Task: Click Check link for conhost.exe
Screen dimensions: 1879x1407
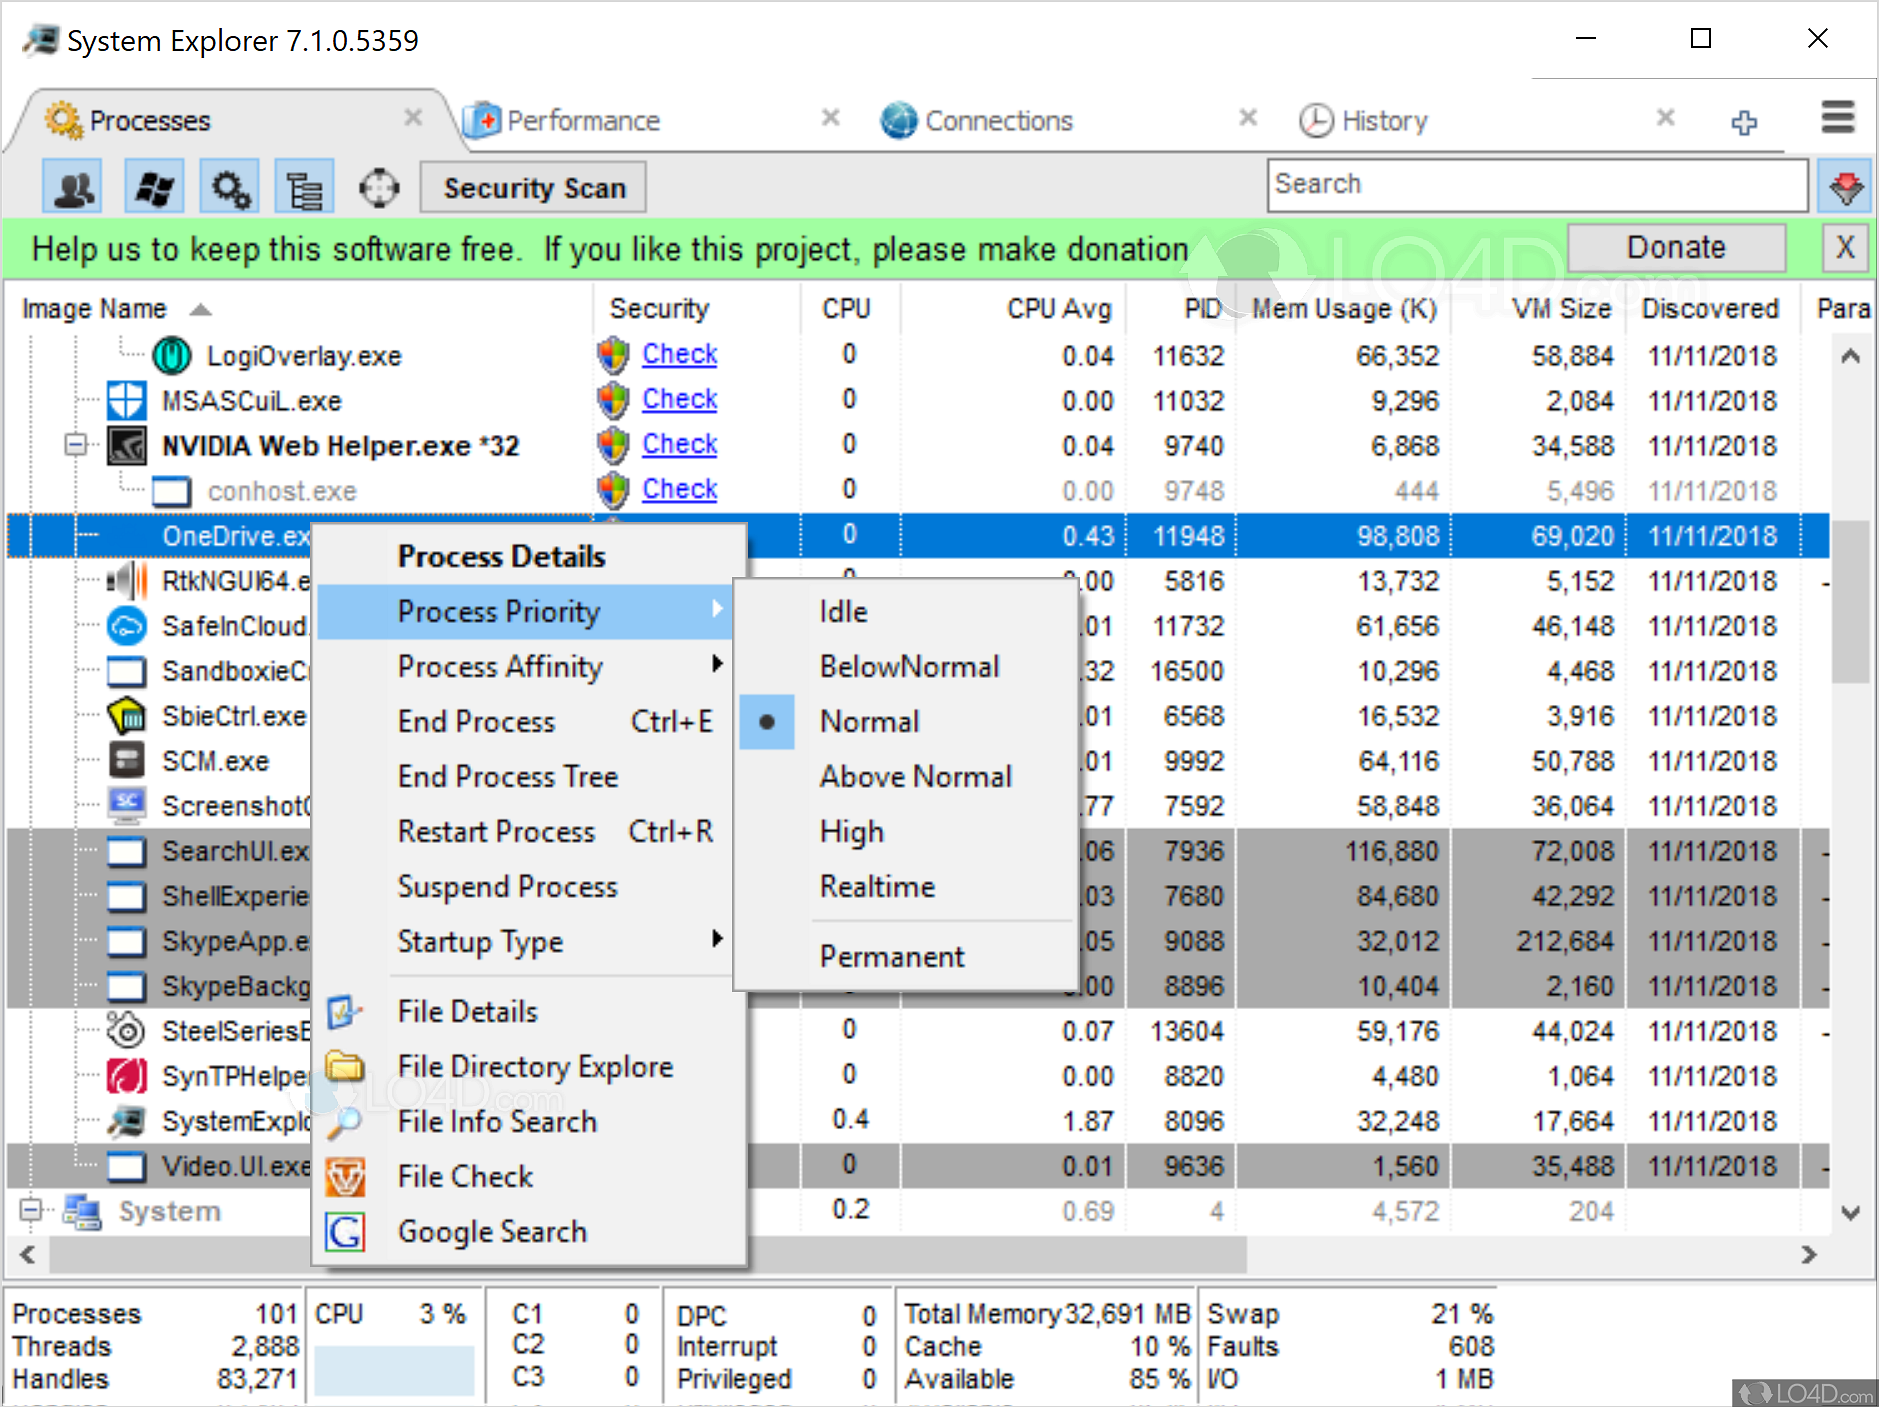Action: click(680, 489)
